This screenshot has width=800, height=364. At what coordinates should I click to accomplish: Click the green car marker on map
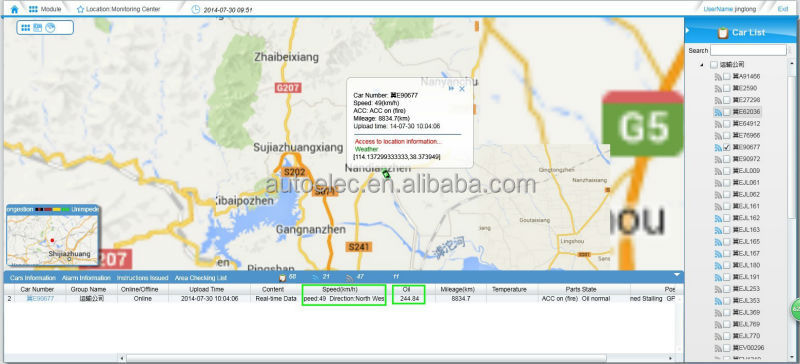click(x=387, y=174)
